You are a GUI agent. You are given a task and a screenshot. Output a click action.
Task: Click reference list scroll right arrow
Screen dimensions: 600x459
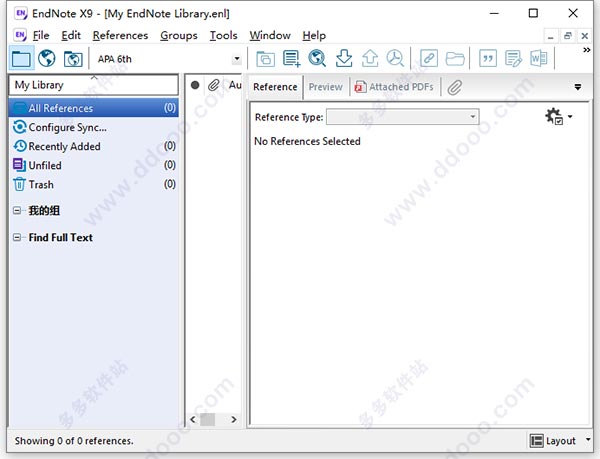tap(233, 420)
